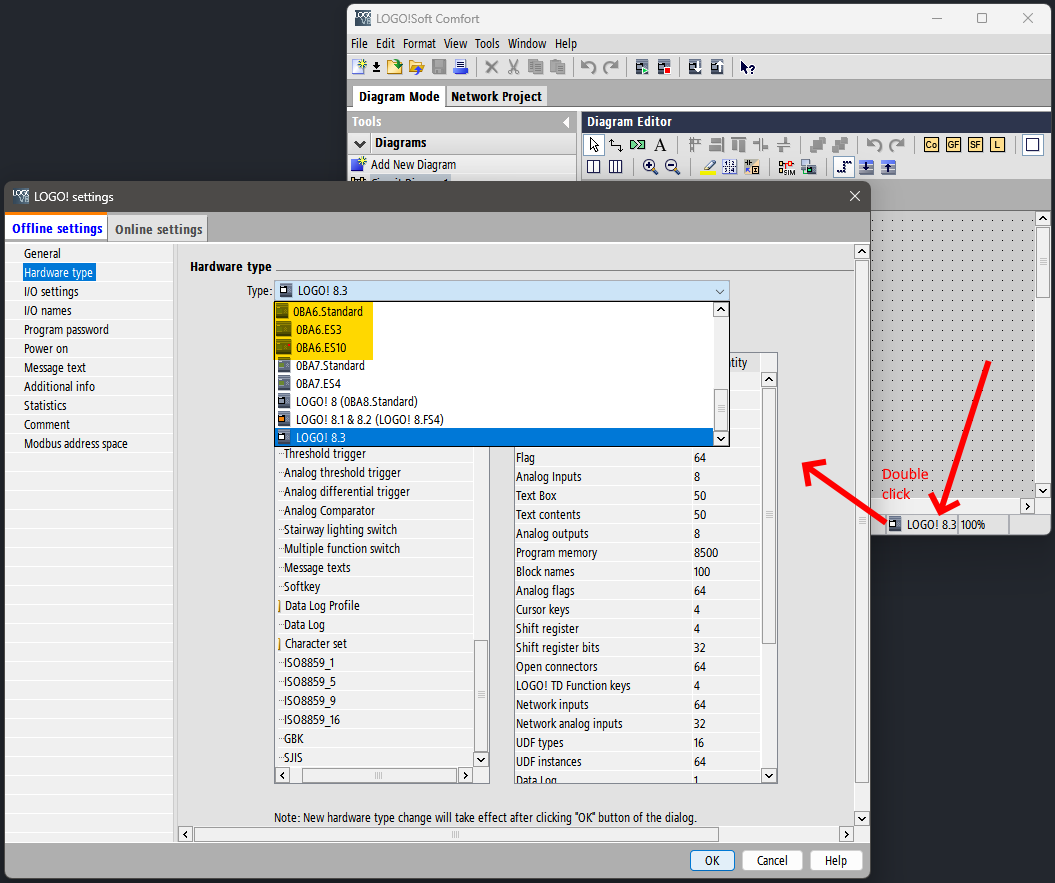This screenshot has height=883, width=1055.
Task: Select Modbus address space in settings list
Action: [76, 444]
